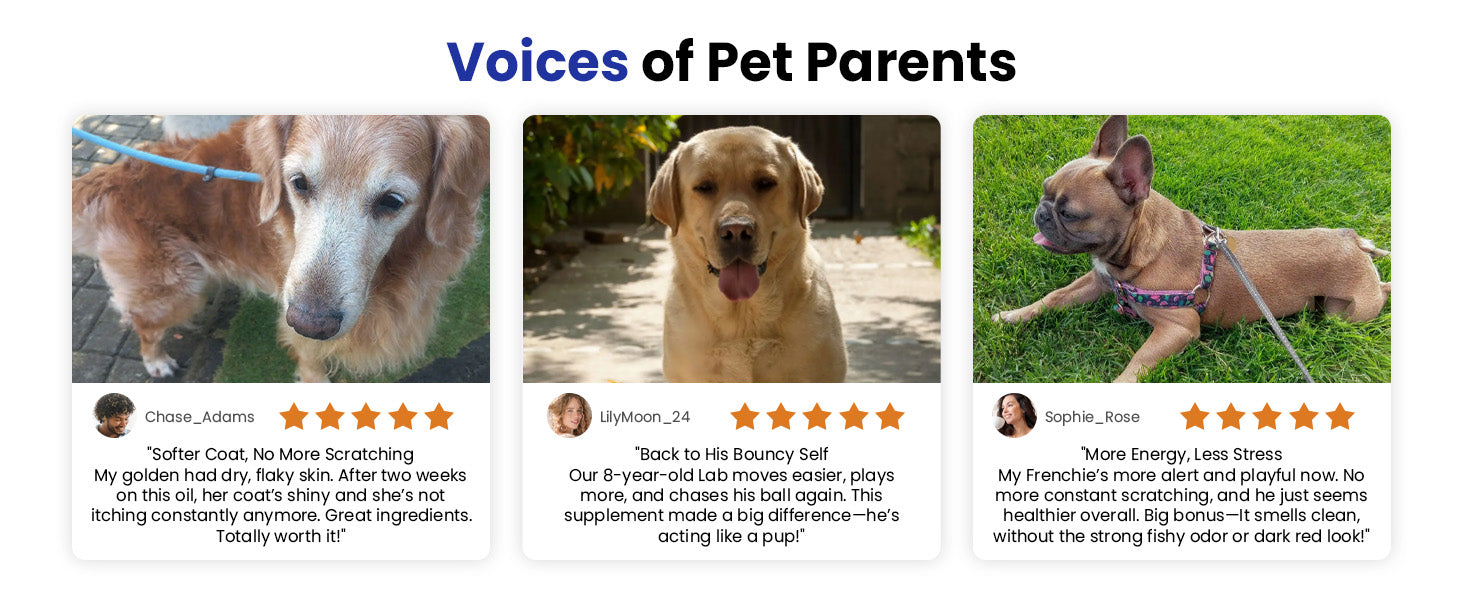The height and width of the screenshot is (600, 1464).
Task: Click "Back to His Bouncy Self" review title
Action: (x=731, y=455)
